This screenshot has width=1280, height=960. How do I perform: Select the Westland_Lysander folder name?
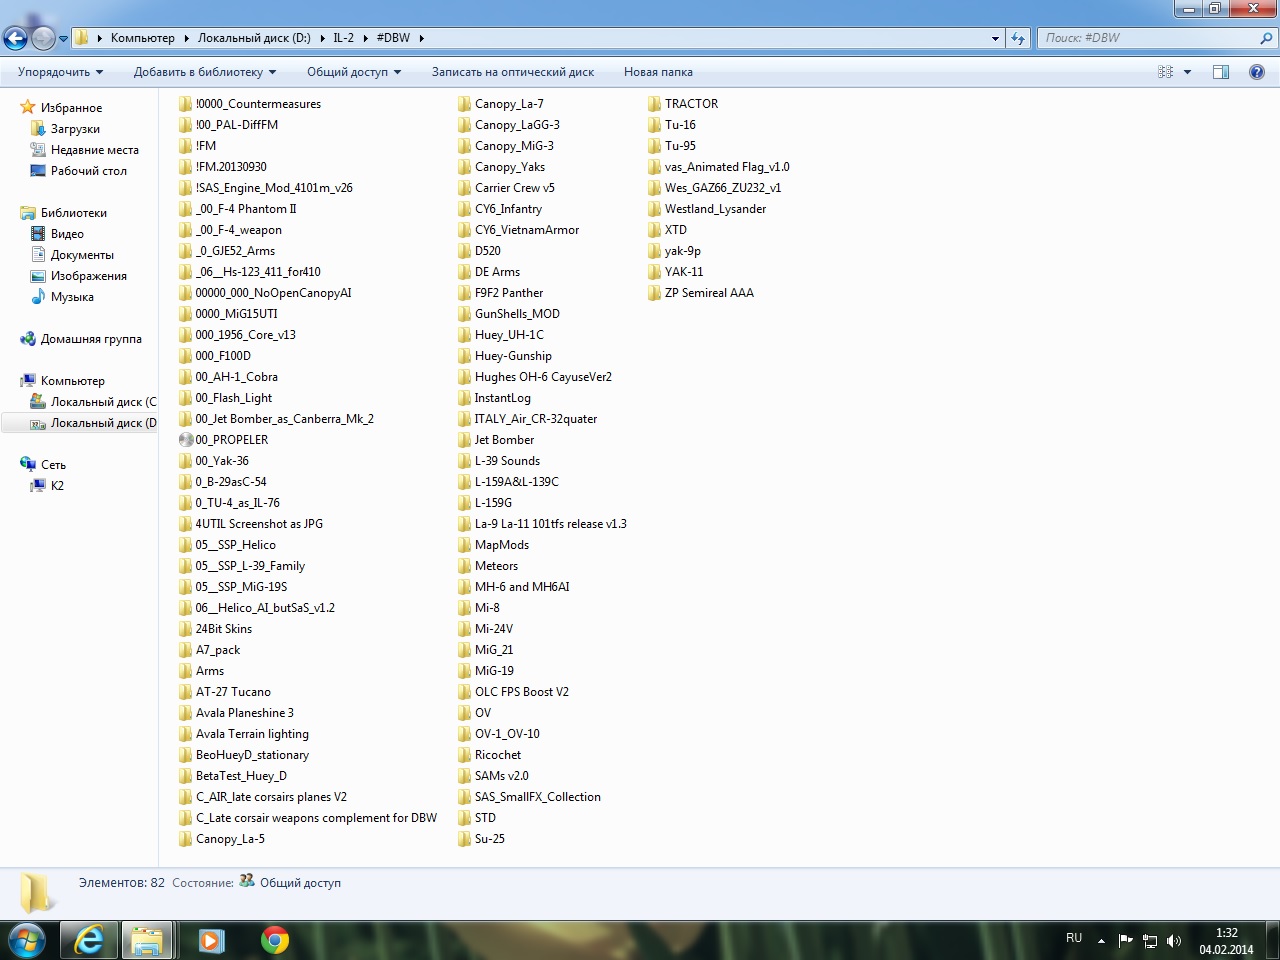716,209
